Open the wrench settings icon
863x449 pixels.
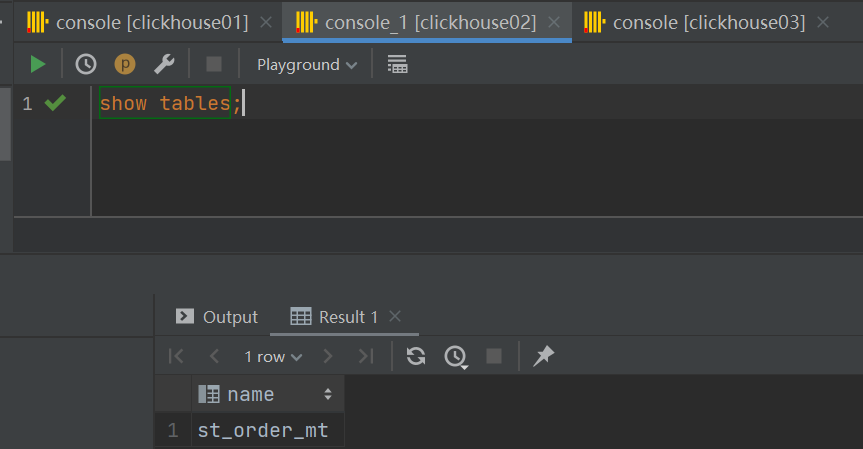tap(164, 64)
